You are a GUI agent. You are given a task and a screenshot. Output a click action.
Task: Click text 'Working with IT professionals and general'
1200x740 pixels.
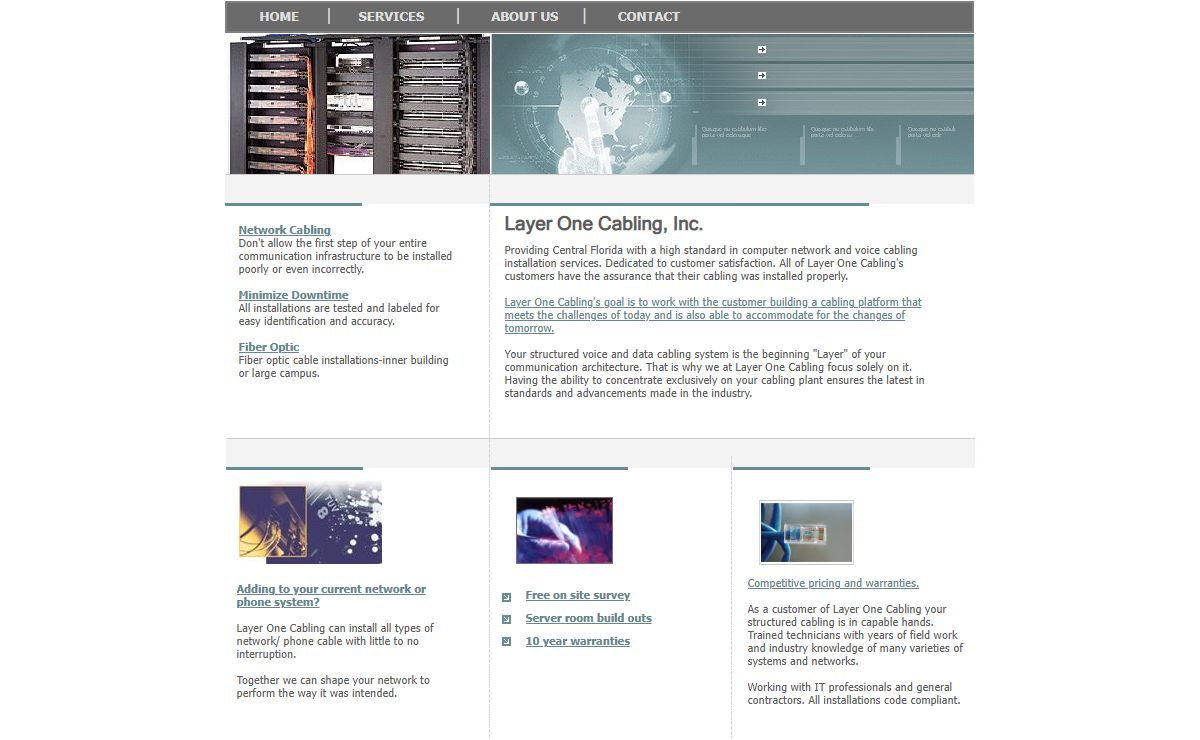pyautogui.click(x=854, y=694)
